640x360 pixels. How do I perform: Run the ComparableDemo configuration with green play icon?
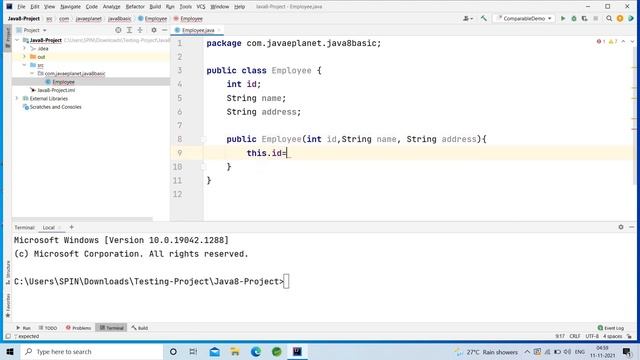[563, 18]
